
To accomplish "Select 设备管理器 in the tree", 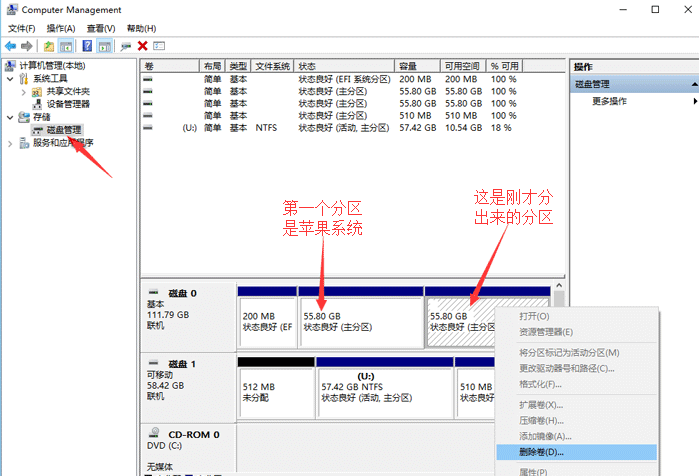I will click(x=68, y=104).
